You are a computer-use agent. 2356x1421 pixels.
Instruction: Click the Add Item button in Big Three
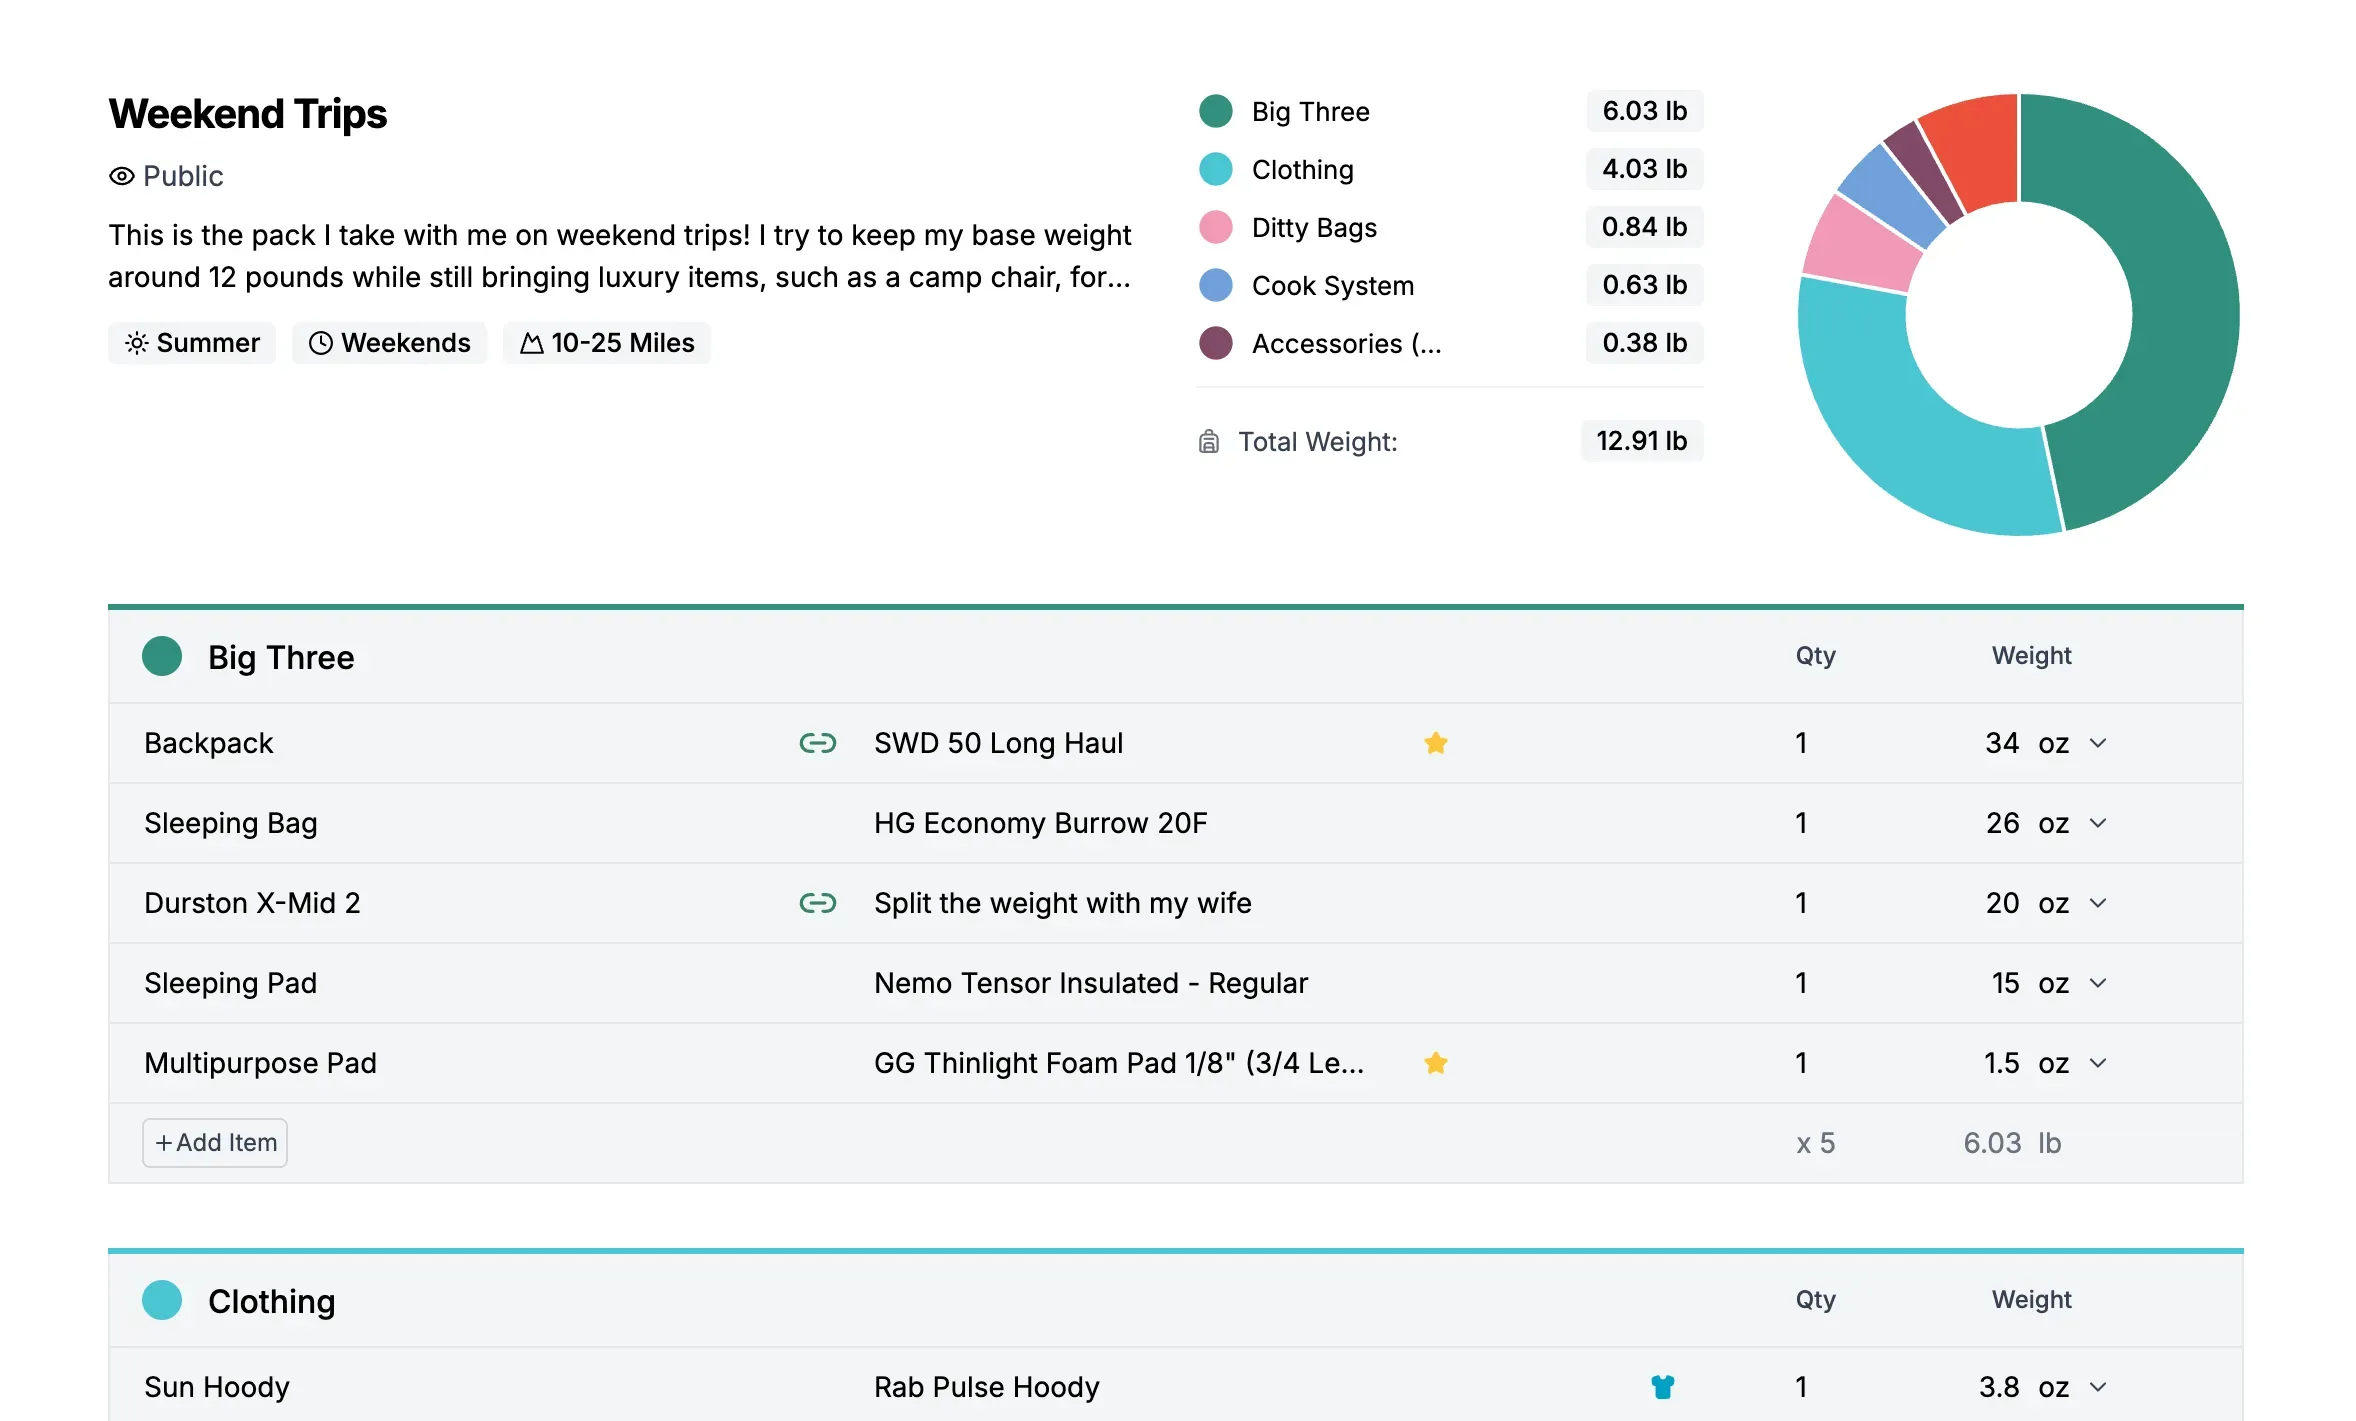click(214, 1142)
